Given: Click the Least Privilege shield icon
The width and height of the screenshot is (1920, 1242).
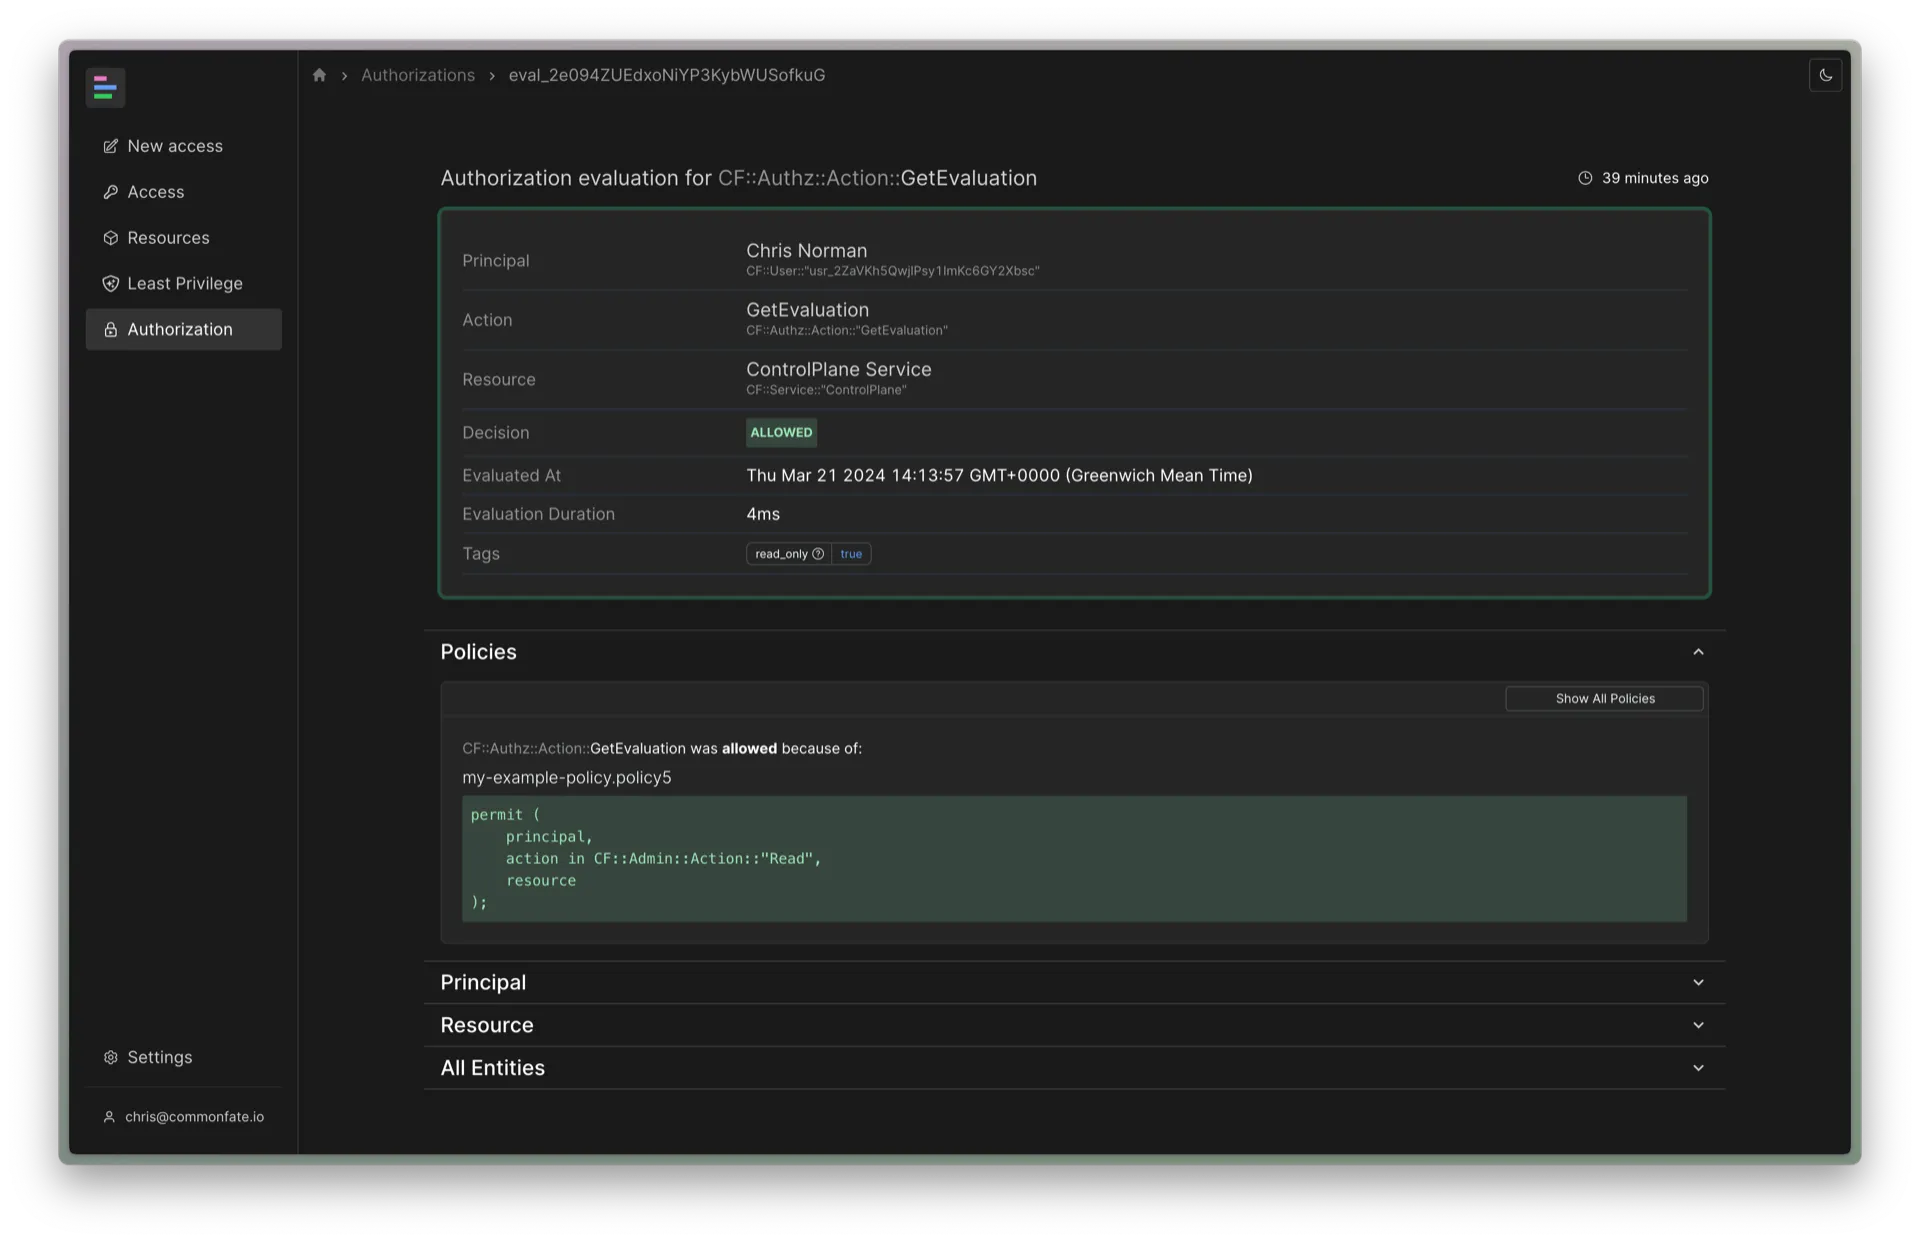Looking at the screenshot, I should tap(111, 284).
